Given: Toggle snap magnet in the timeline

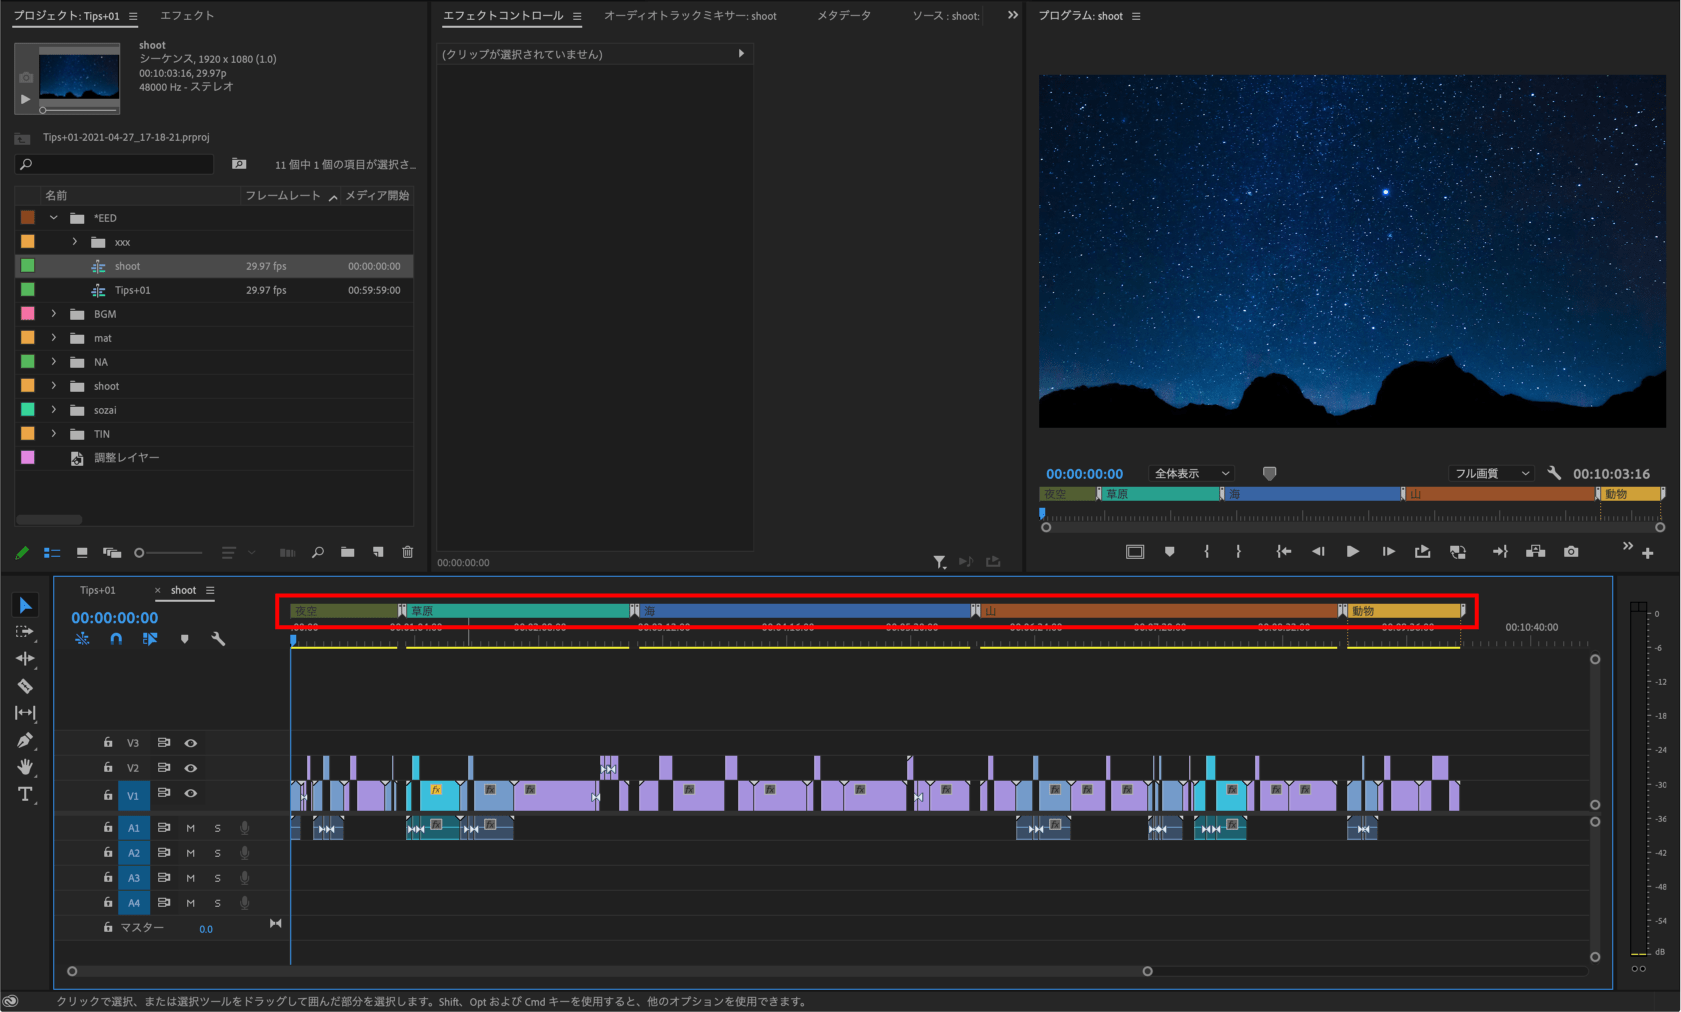Looking at the screenshot, I should click(x=116, y=639).
